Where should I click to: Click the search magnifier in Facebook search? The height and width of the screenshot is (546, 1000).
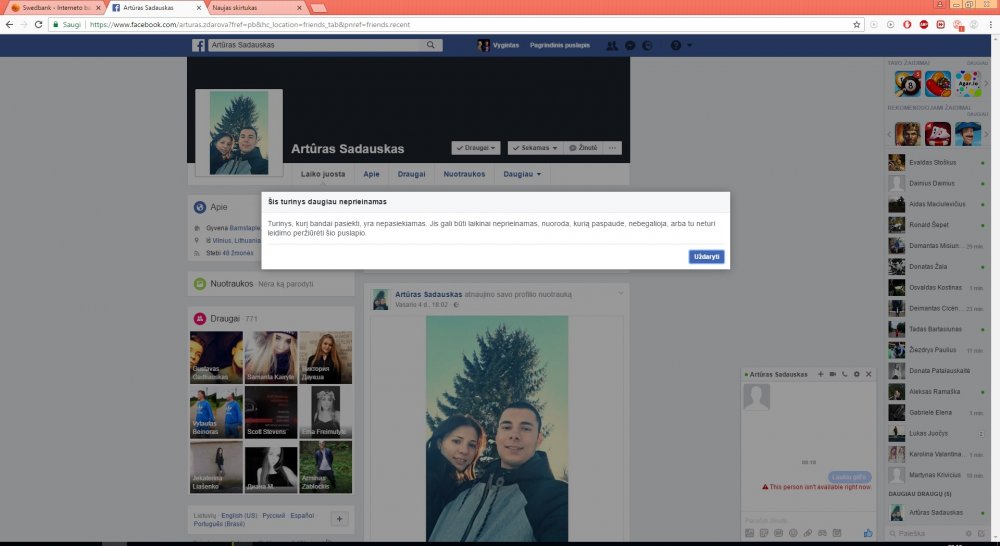[430, 45]
